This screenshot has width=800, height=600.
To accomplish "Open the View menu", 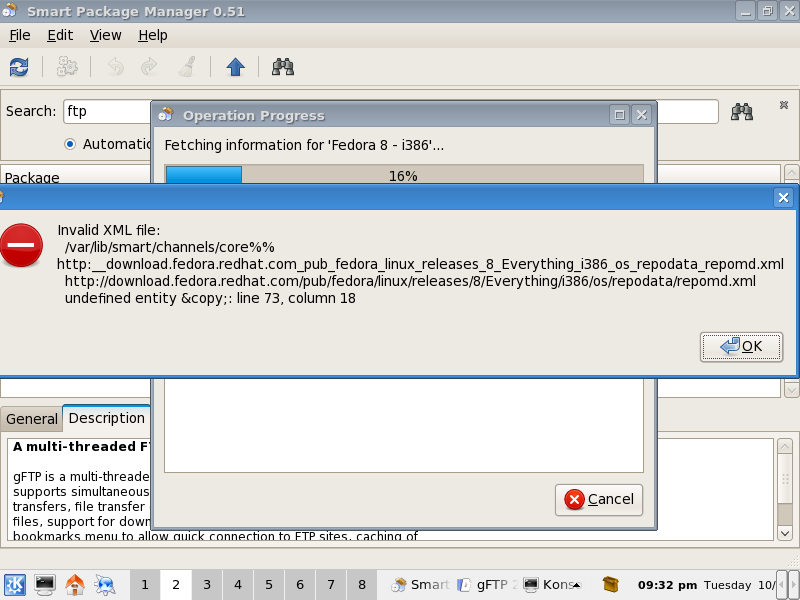I will point(106,35).
